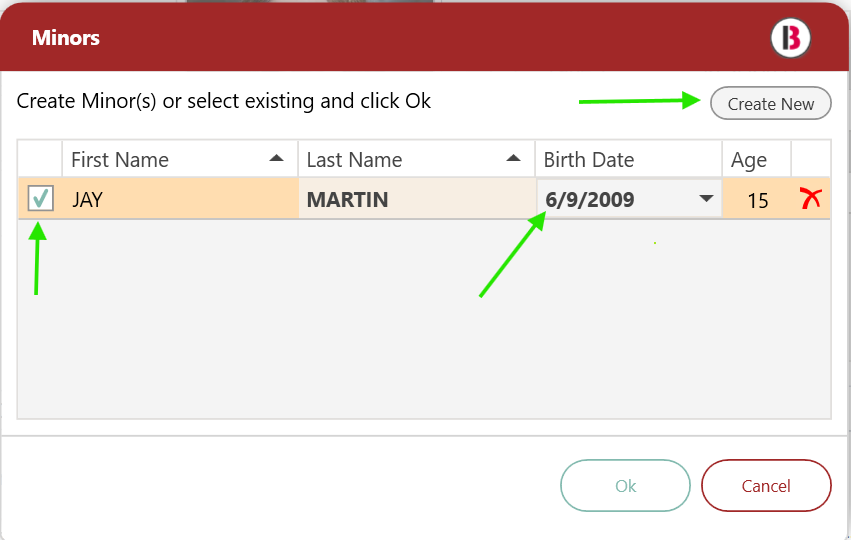This screenshot has width=851, height=540.
Task: Open the Birth Date dropdown arrow
Action: [706, 199]
